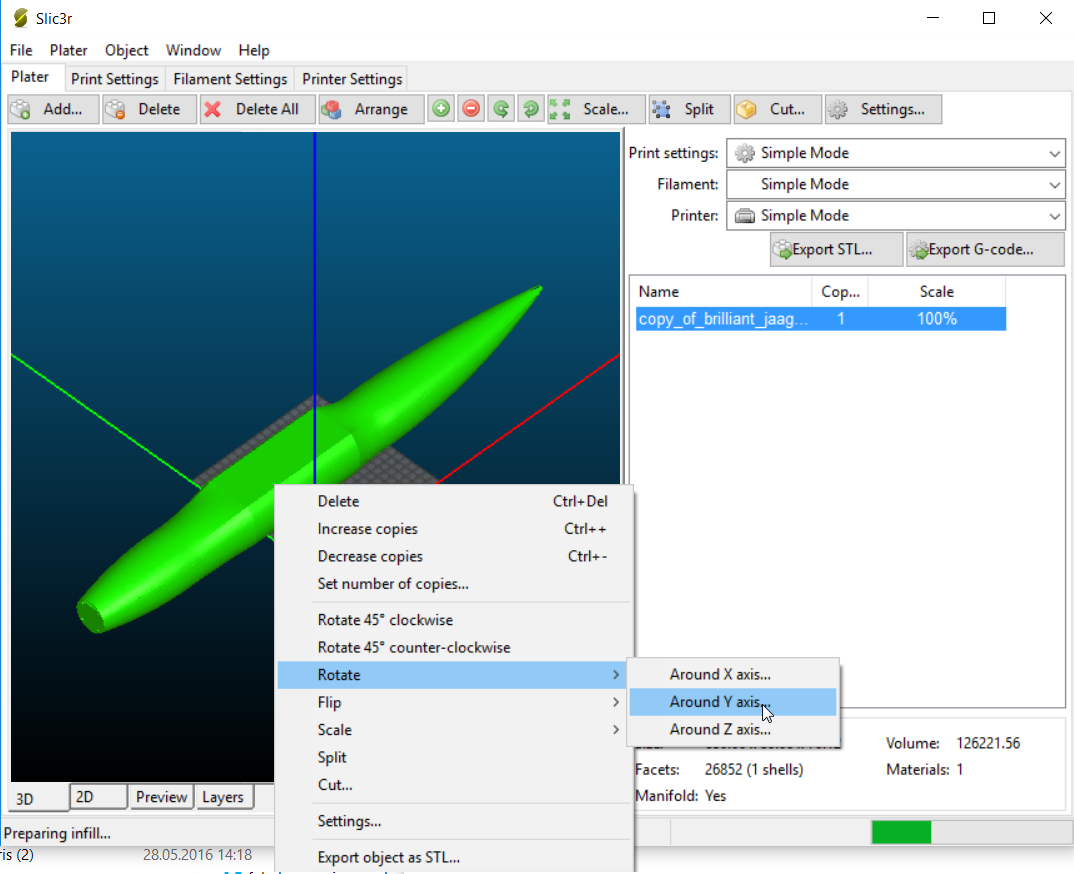
Task: Choose Increase copies in context menu
Action: point(455,529)
